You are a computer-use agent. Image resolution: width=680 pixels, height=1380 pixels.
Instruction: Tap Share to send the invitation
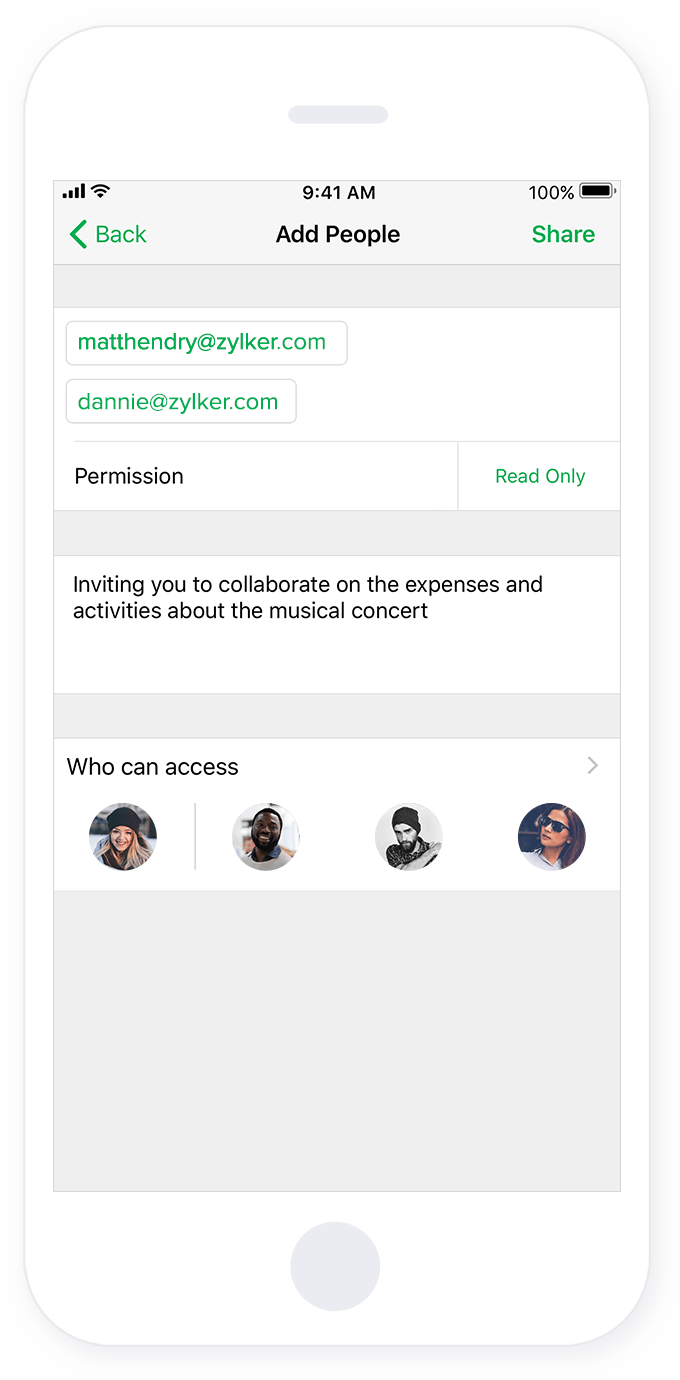tap(563, 234)
